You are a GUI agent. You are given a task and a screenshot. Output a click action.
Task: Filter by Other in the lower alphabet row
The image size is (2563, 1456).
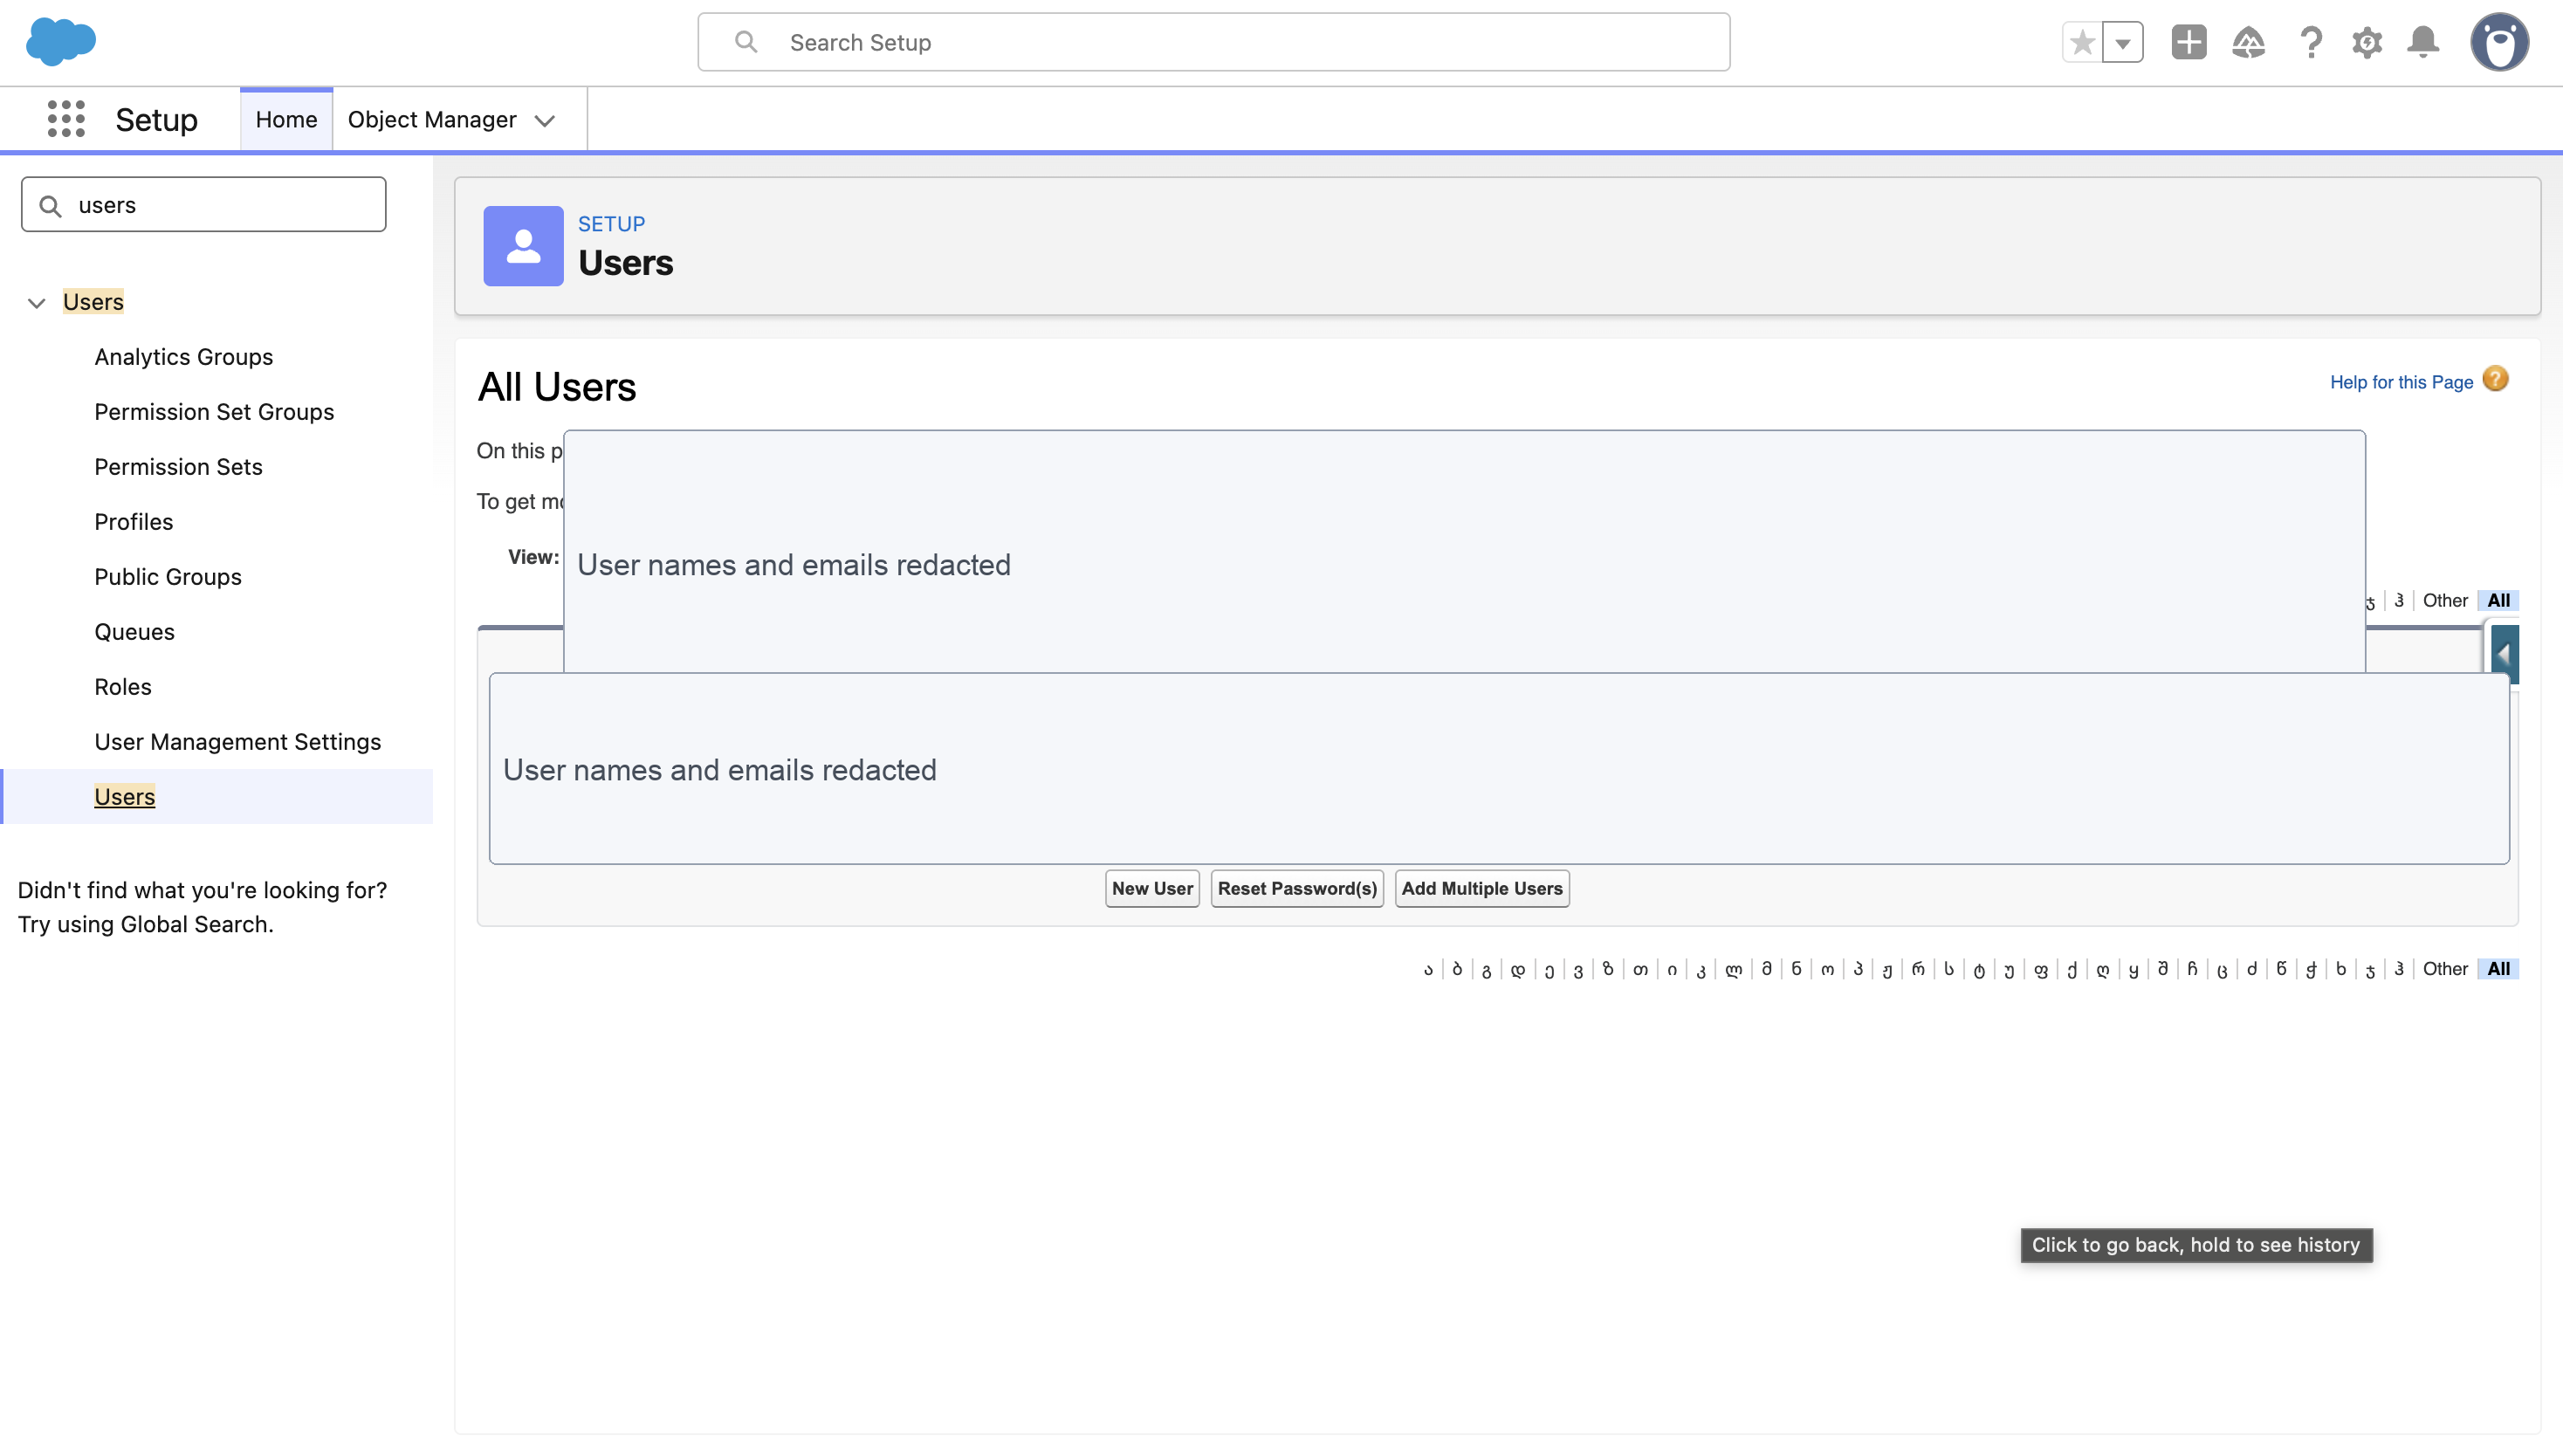point(2445,969)
